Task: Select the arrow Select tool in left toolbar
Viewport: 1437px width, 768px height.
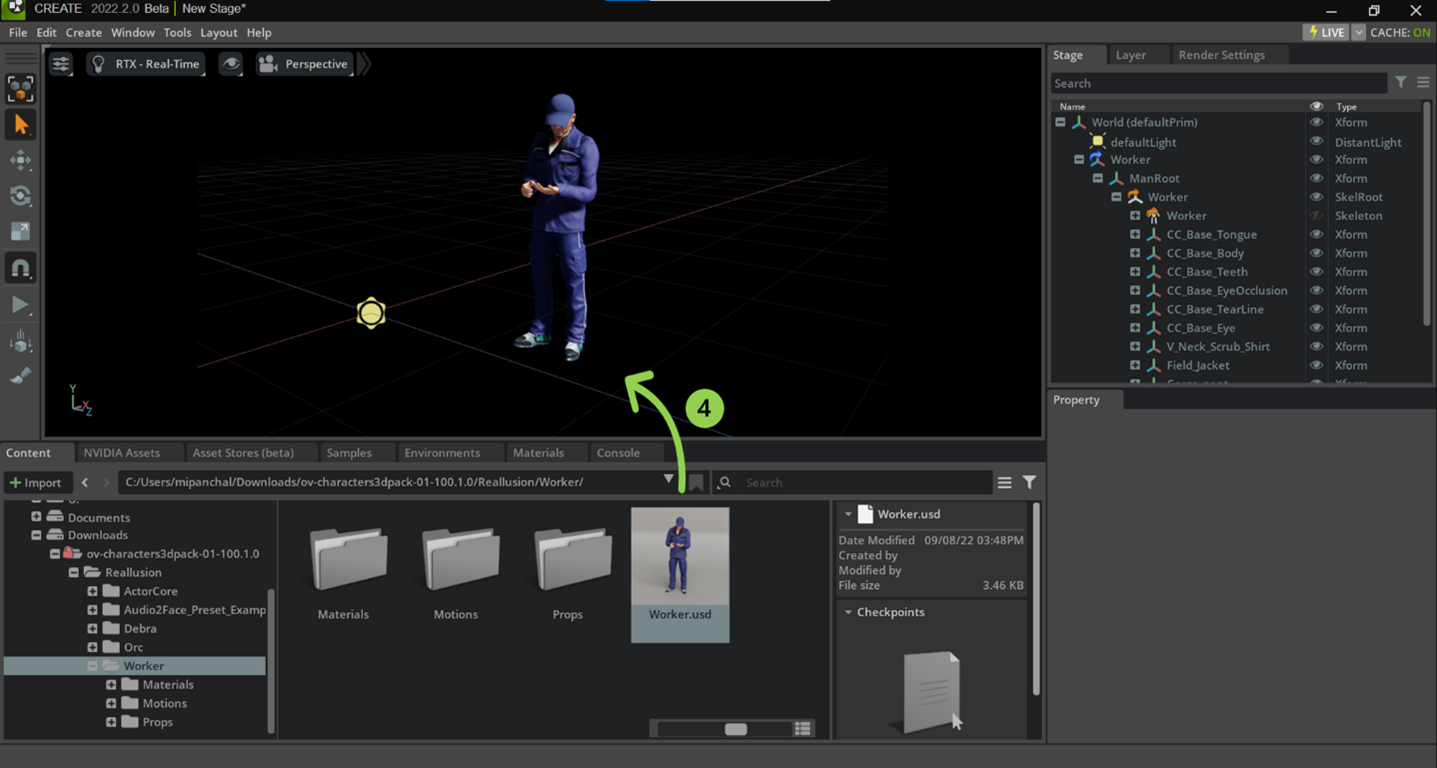Action: 20,125
